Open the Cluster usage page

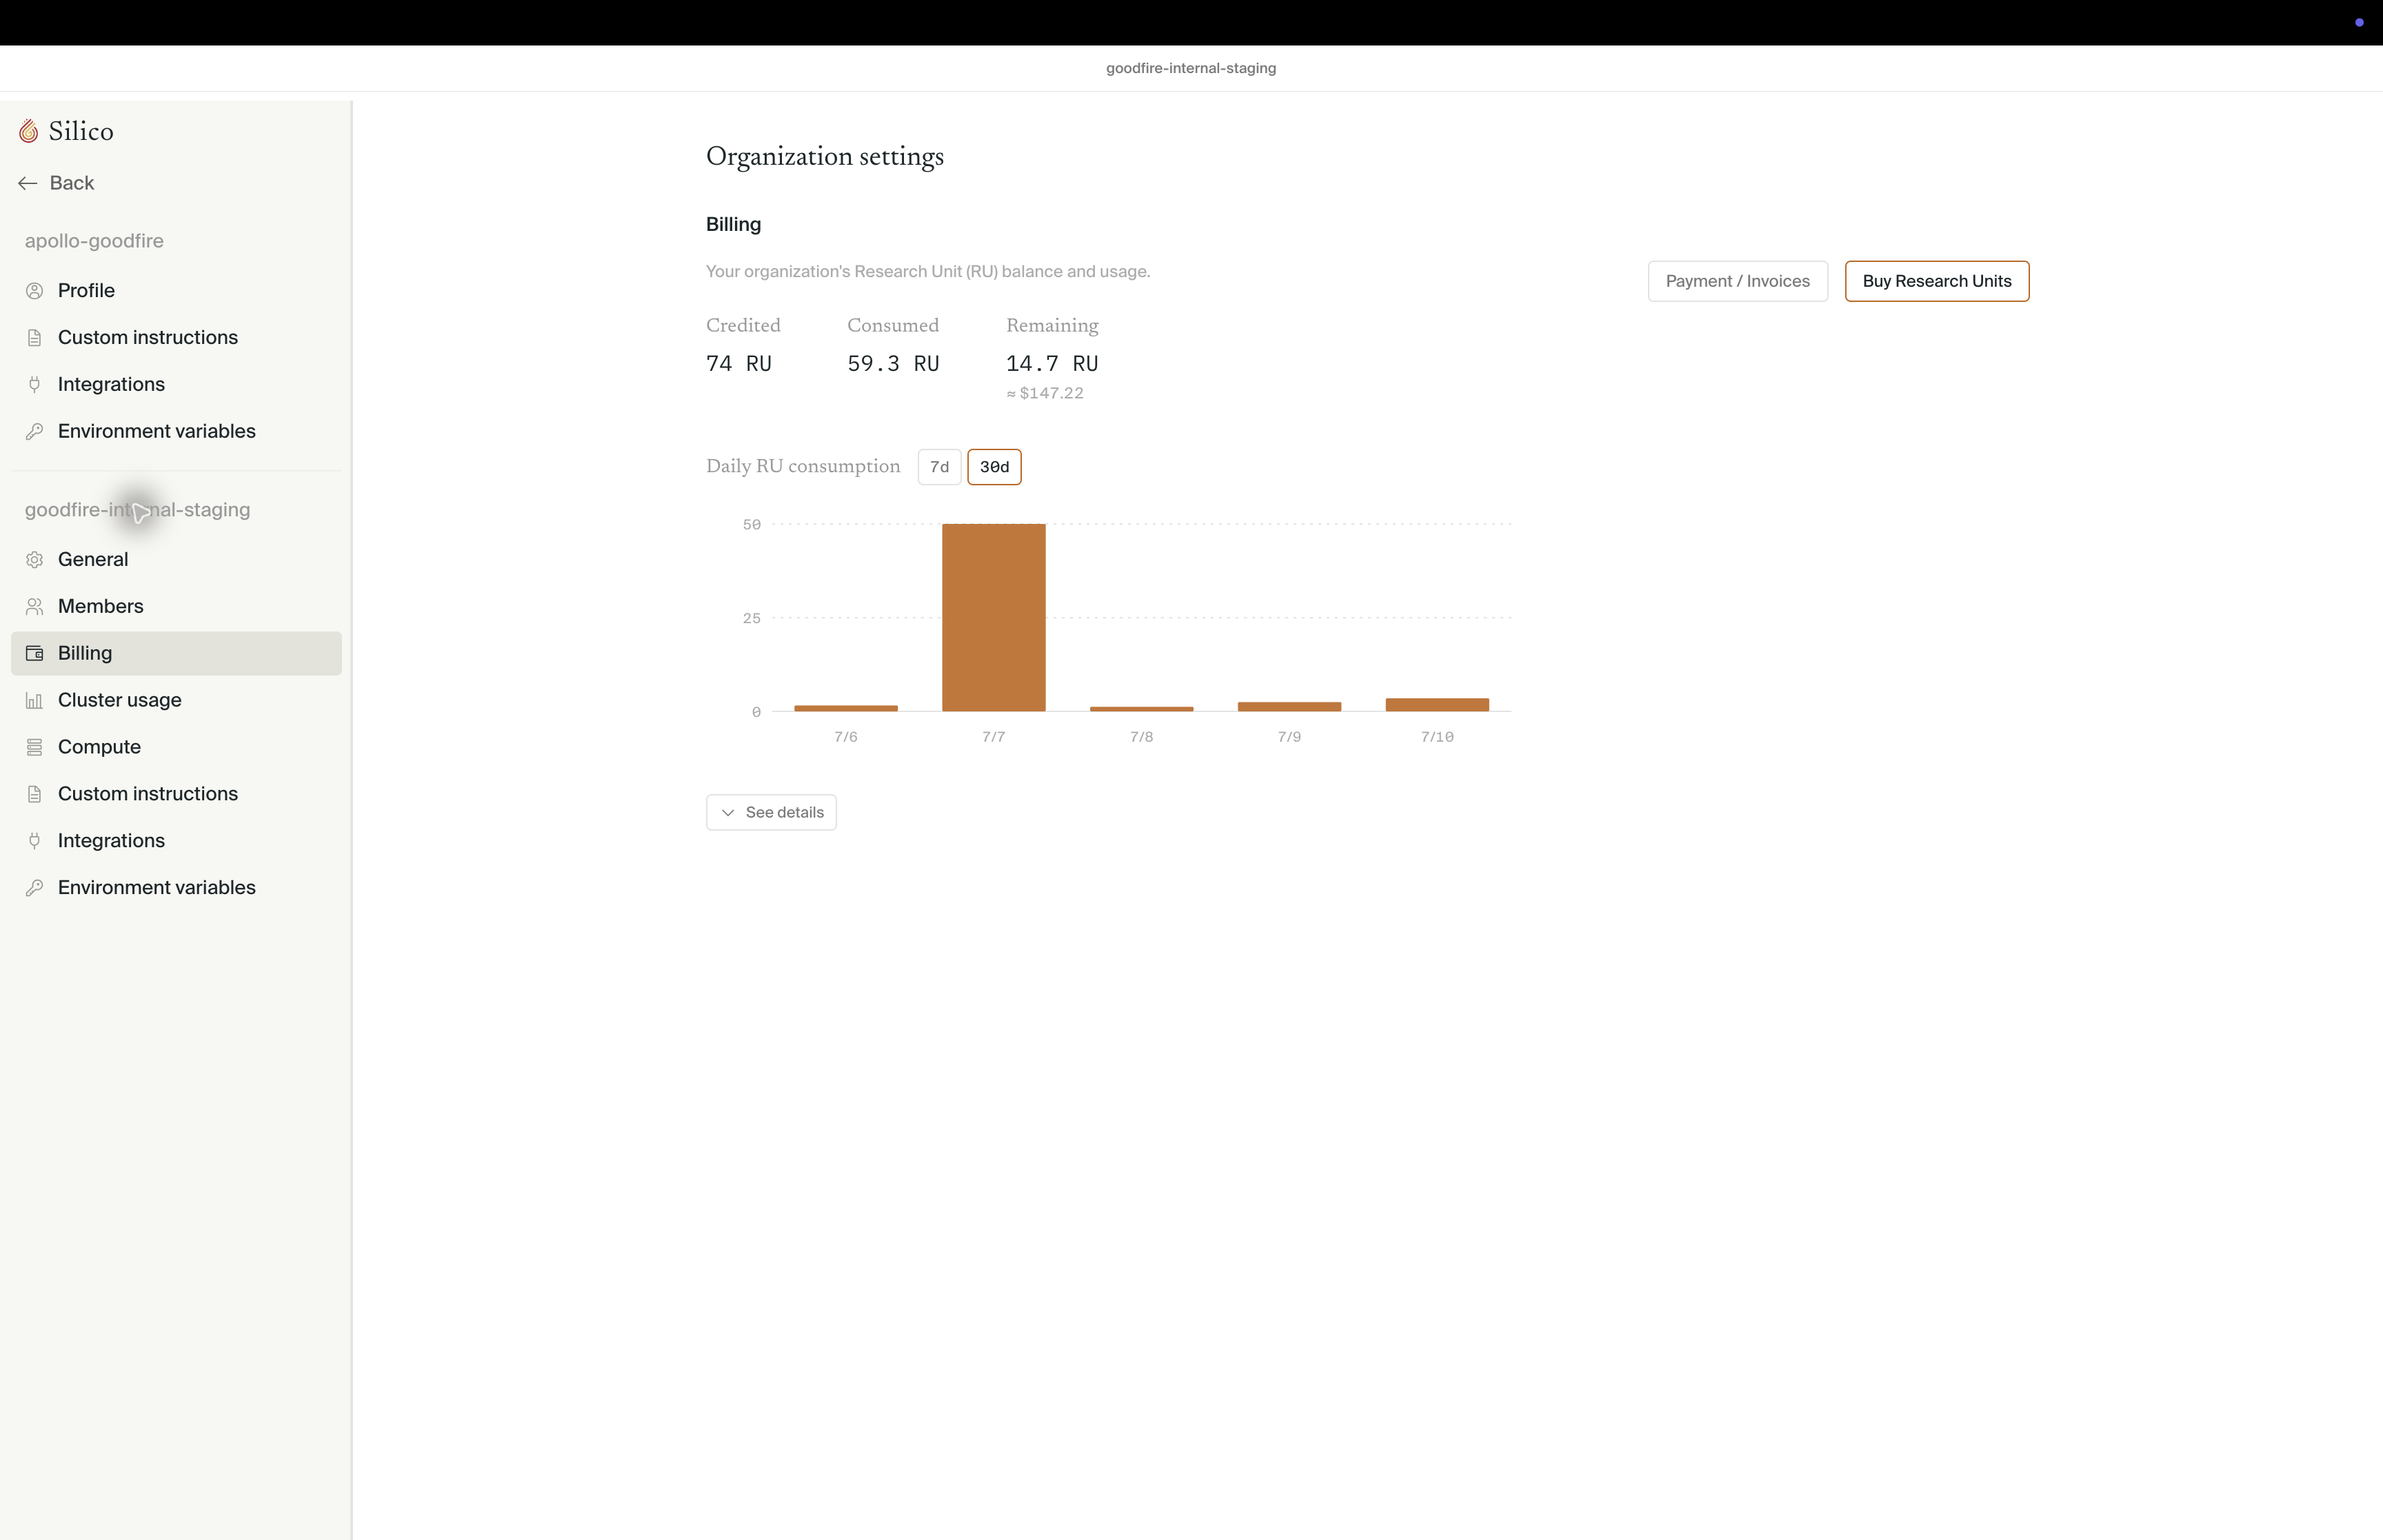[x=176, y=701]
